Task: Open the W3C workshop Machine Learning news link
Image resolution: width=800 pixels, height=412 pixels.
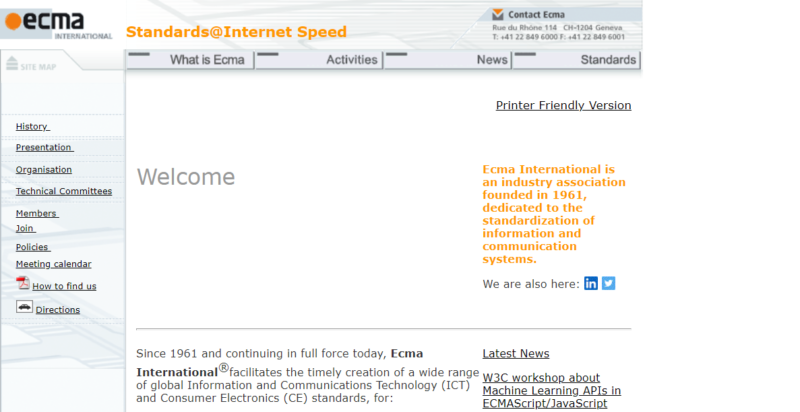Action: point(552,391)
